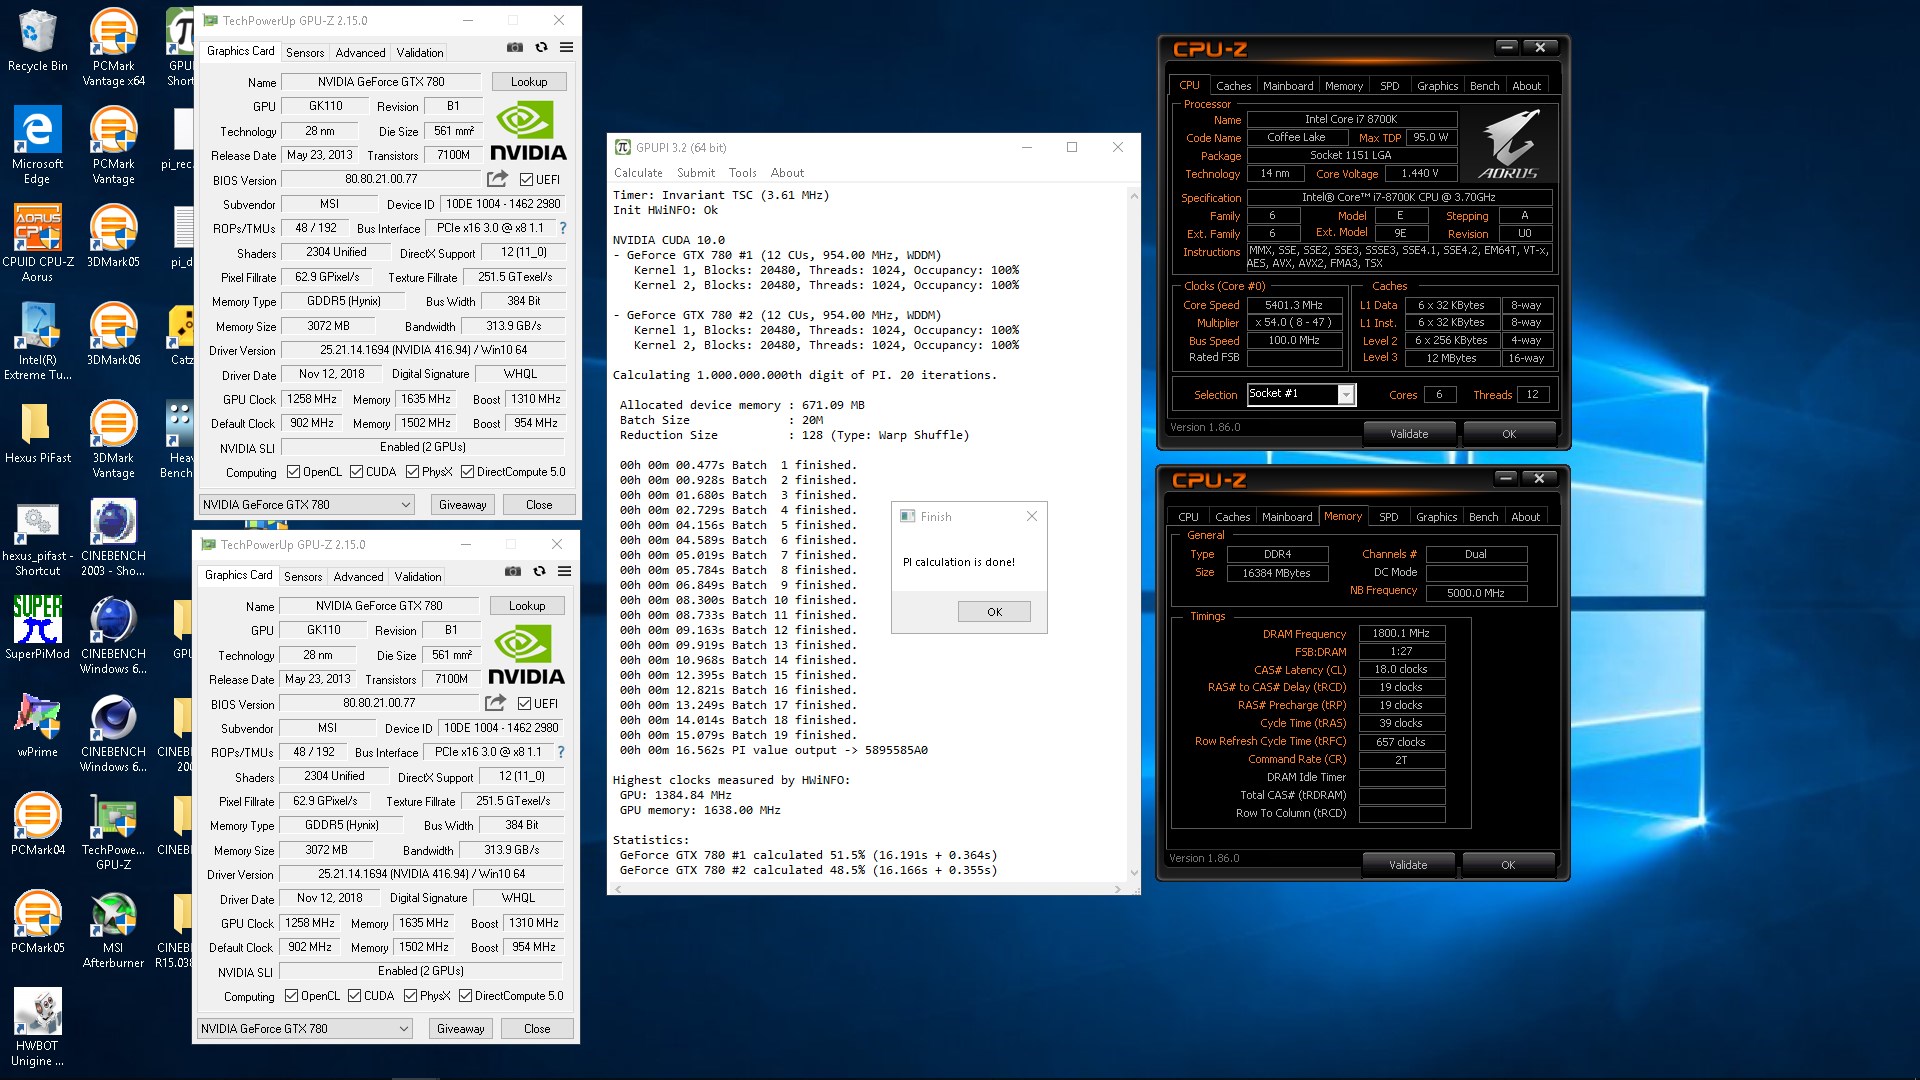Open Microsoft Edge desktop icon

(37, 145)
